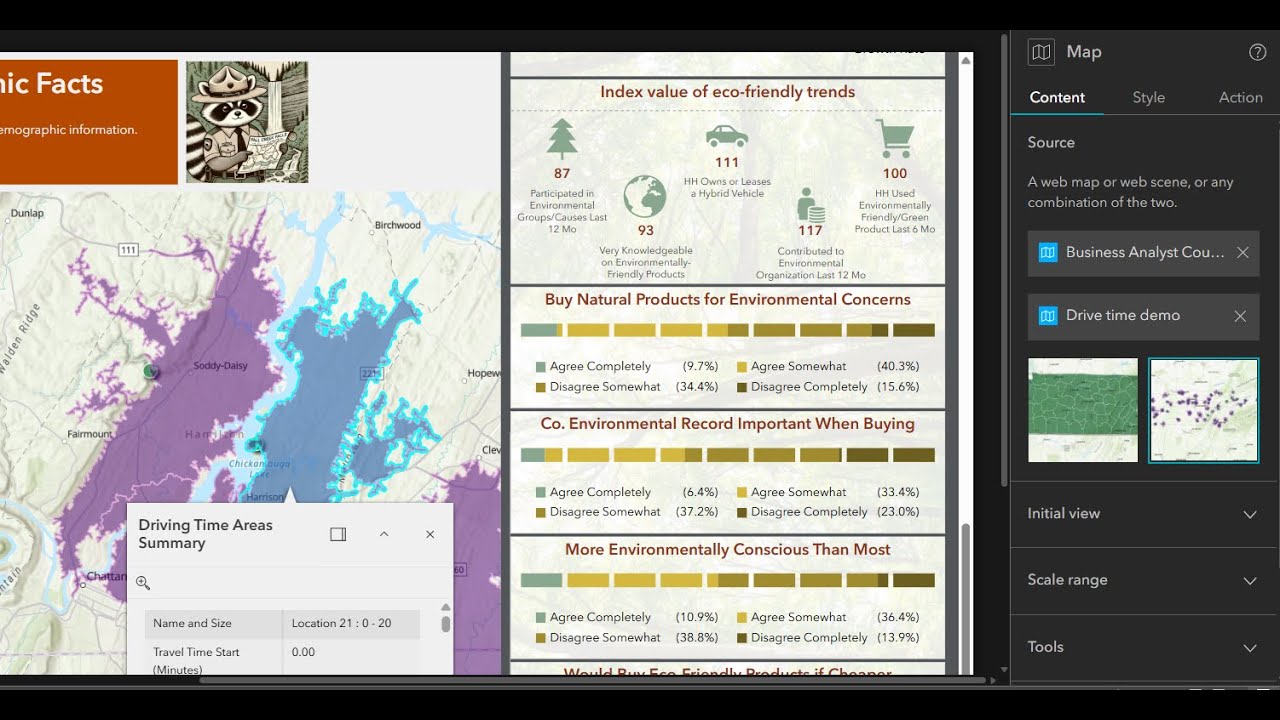Click the Name and Size table row
The image size is (1280, 720).
282,623
